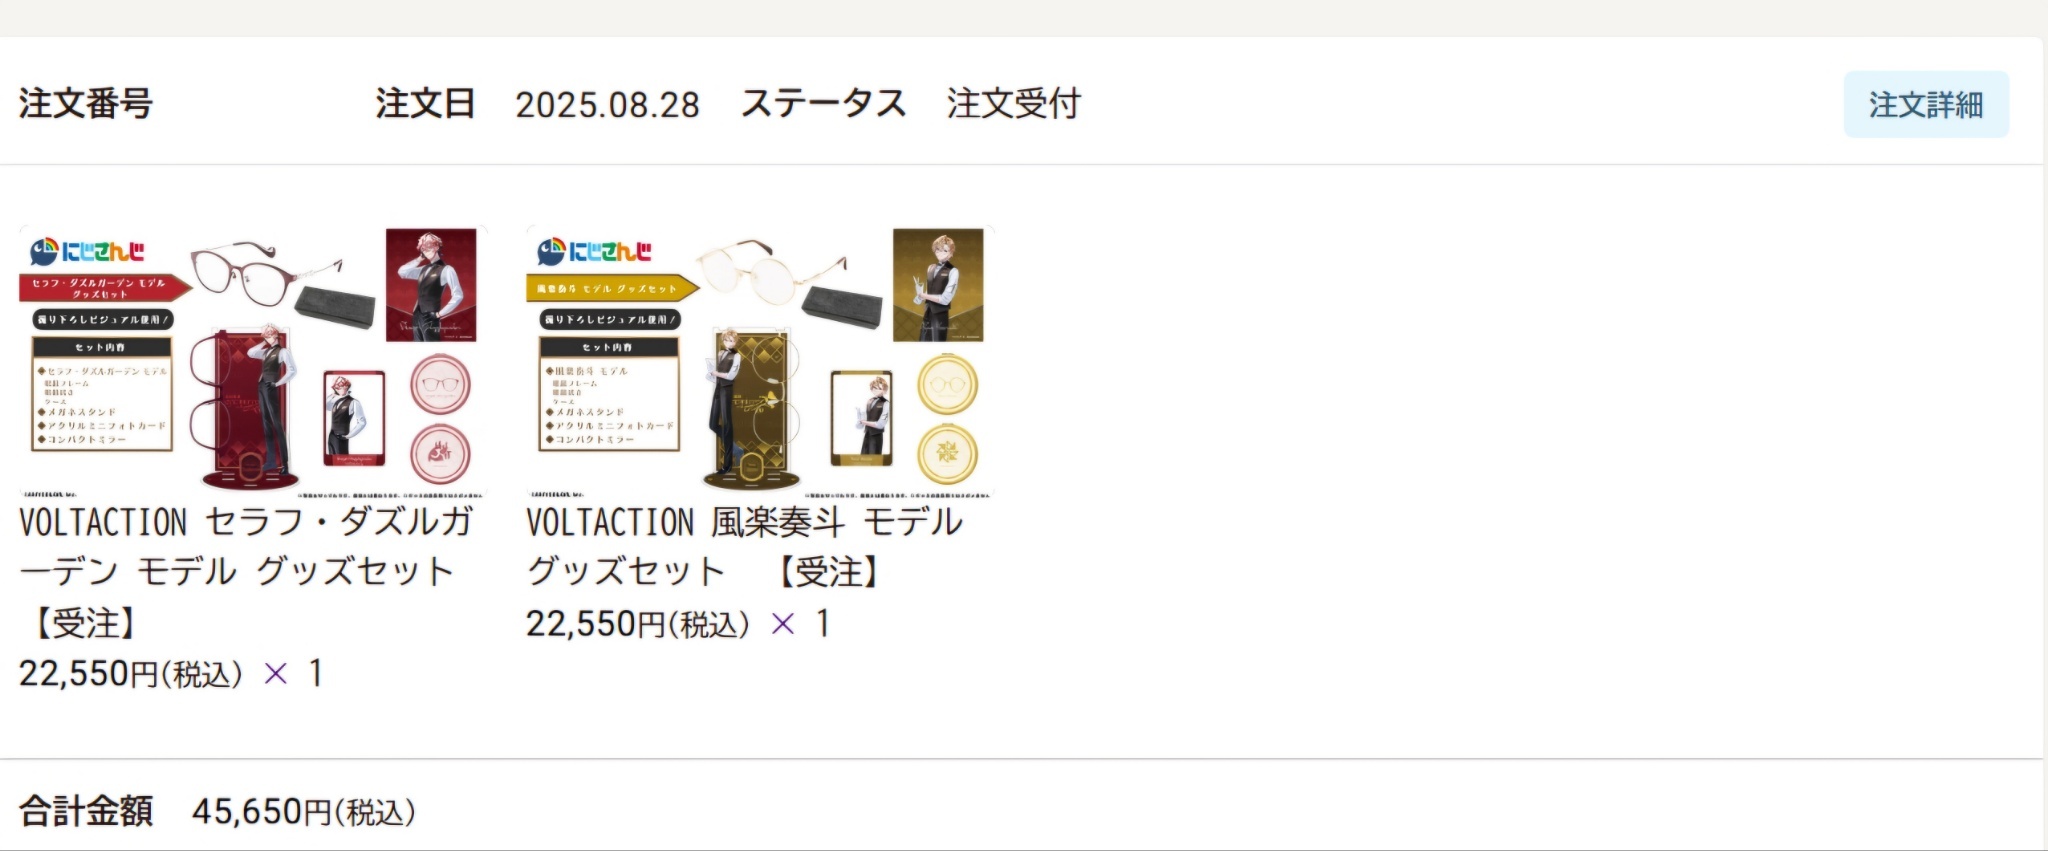Click the first item's 22,550円(税込) price
Image resolution: width=2048 pixels, height=851 pixels.
coord(131,674)
